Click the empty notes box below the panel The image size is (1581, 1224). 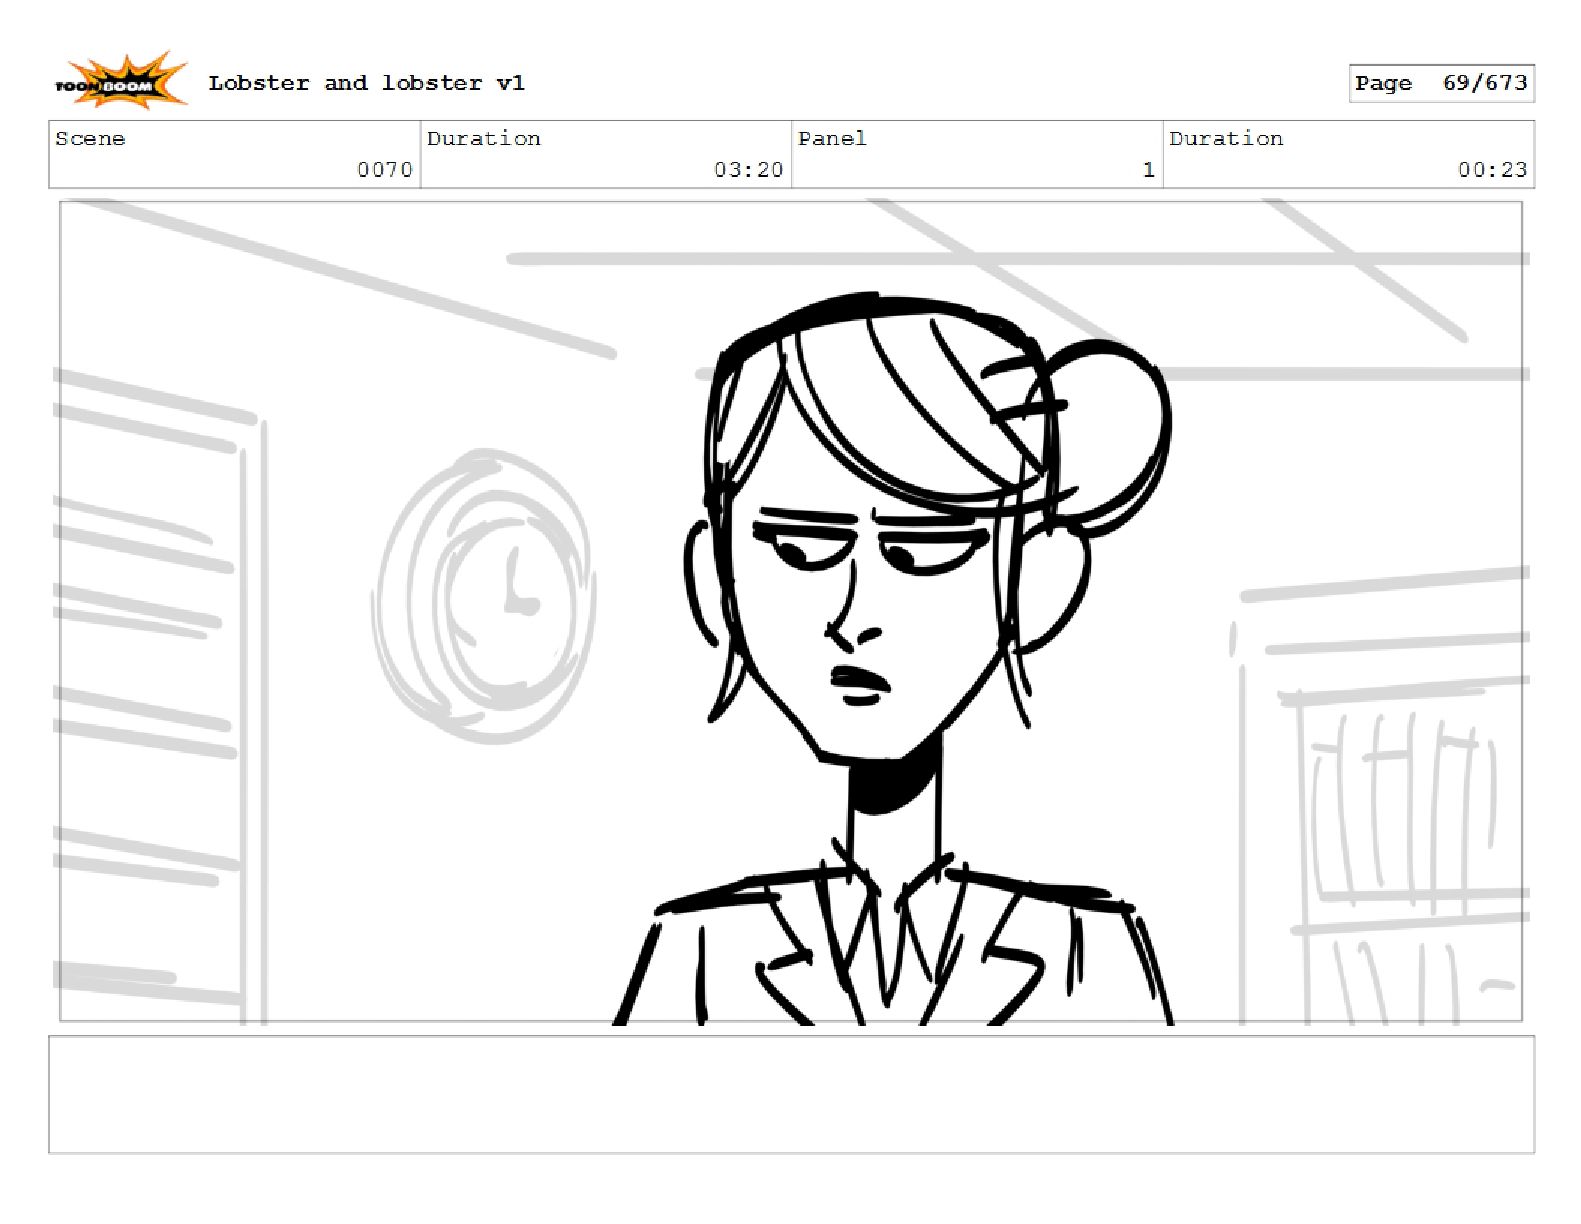tap(791, 1095)
